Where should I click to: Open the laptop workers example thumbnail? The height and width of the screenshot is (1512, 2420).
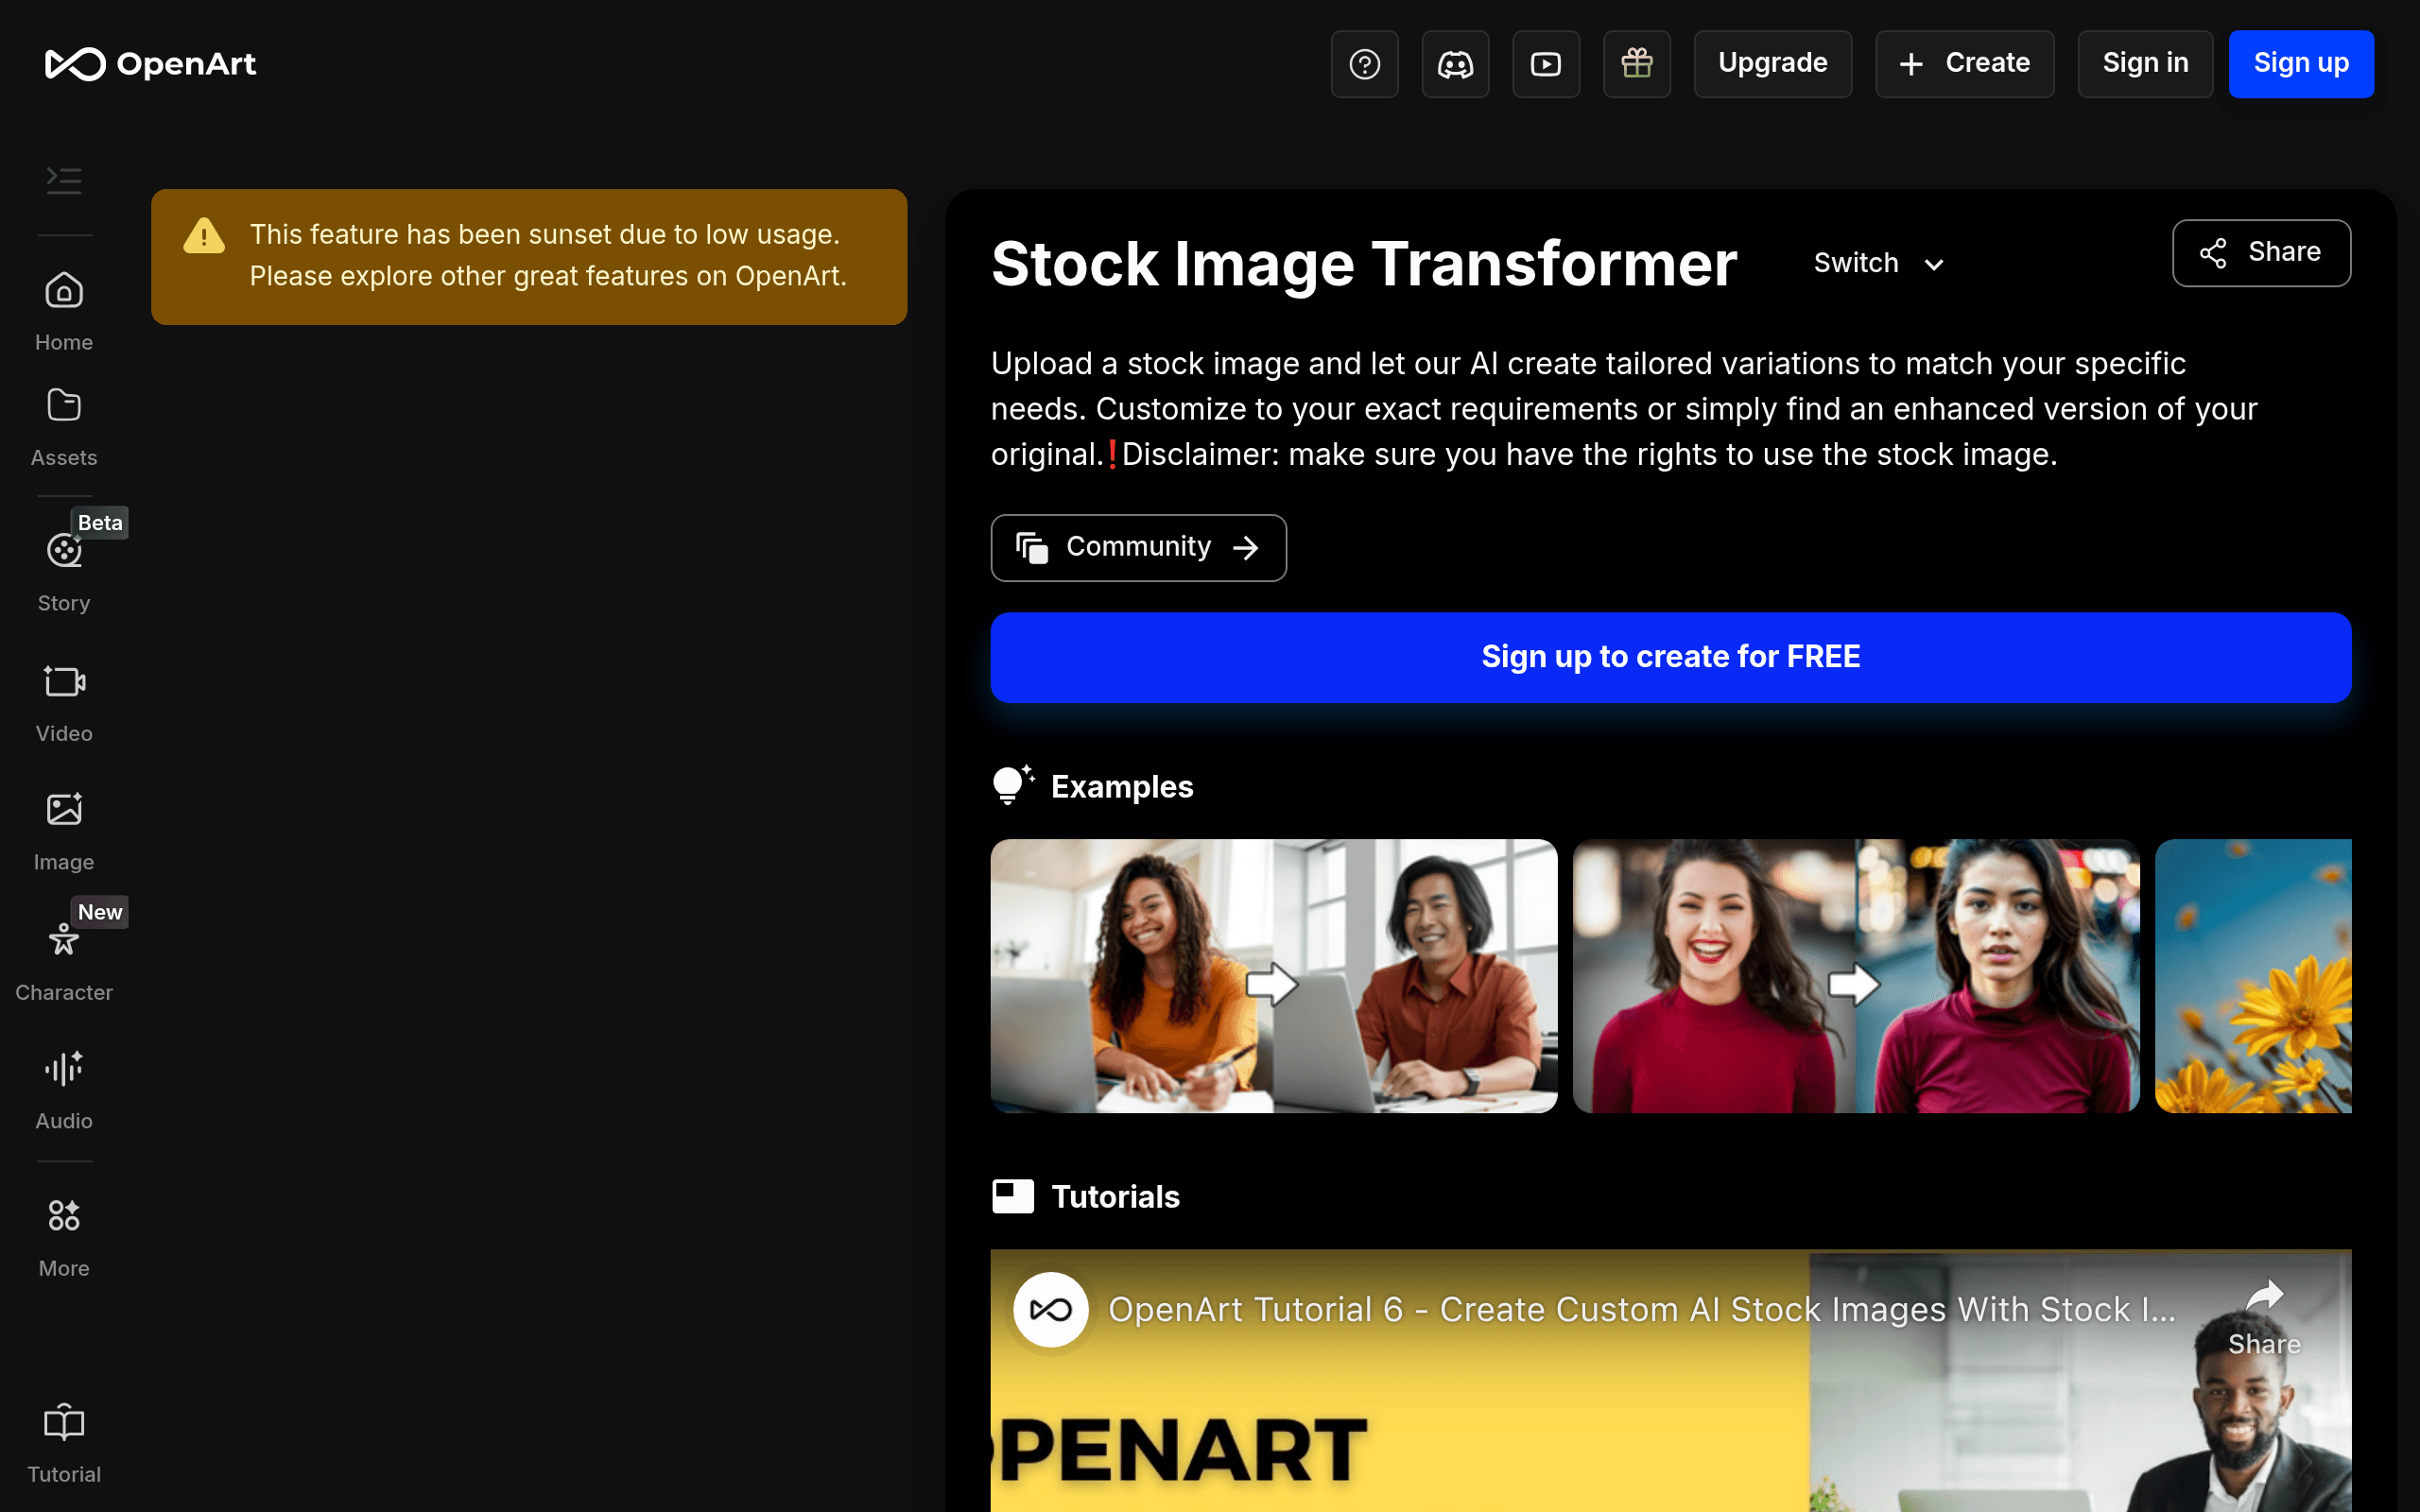(1274, 975)
